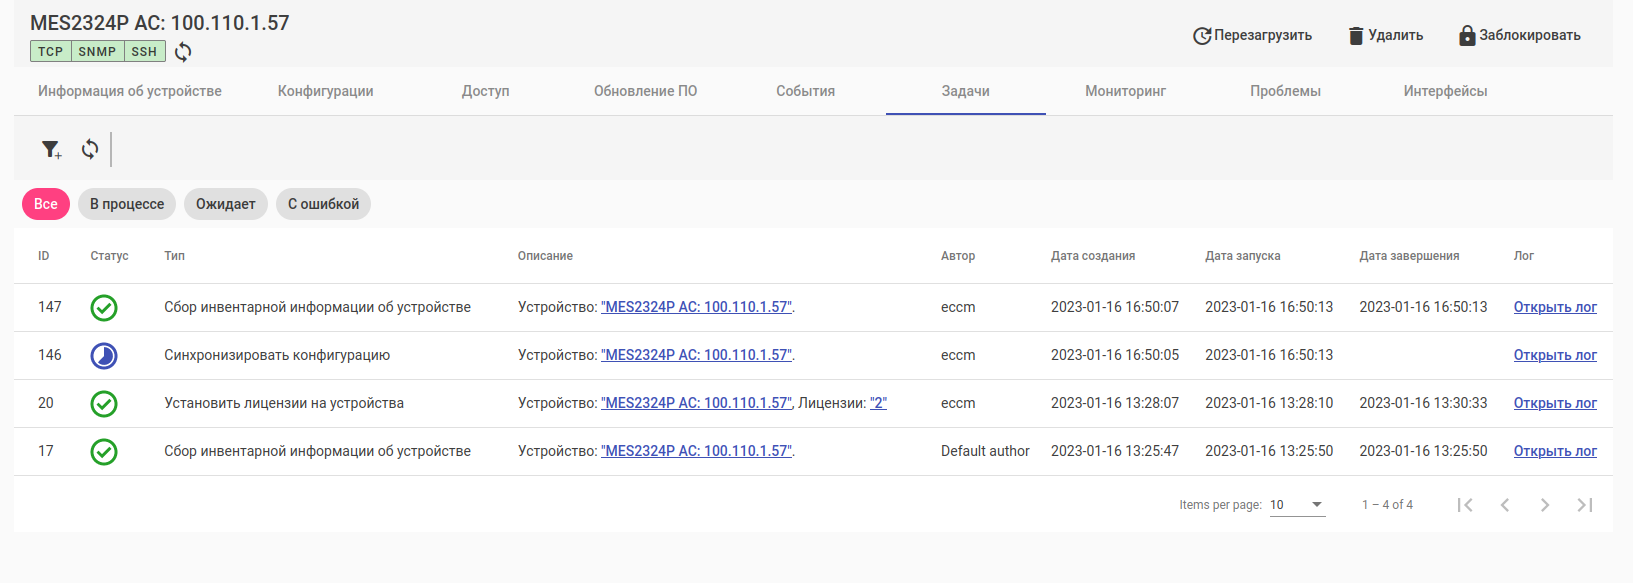
Task: Open the items per page dropdown
Action: 1297,505
